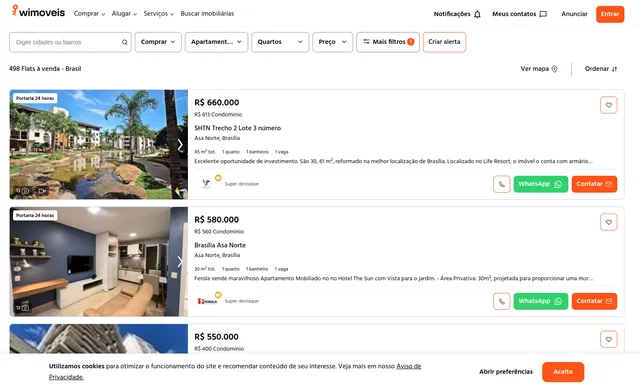Click the R$ 660.000 price
Viewport: 640px width, 389px height.
(x=217, y=102)
